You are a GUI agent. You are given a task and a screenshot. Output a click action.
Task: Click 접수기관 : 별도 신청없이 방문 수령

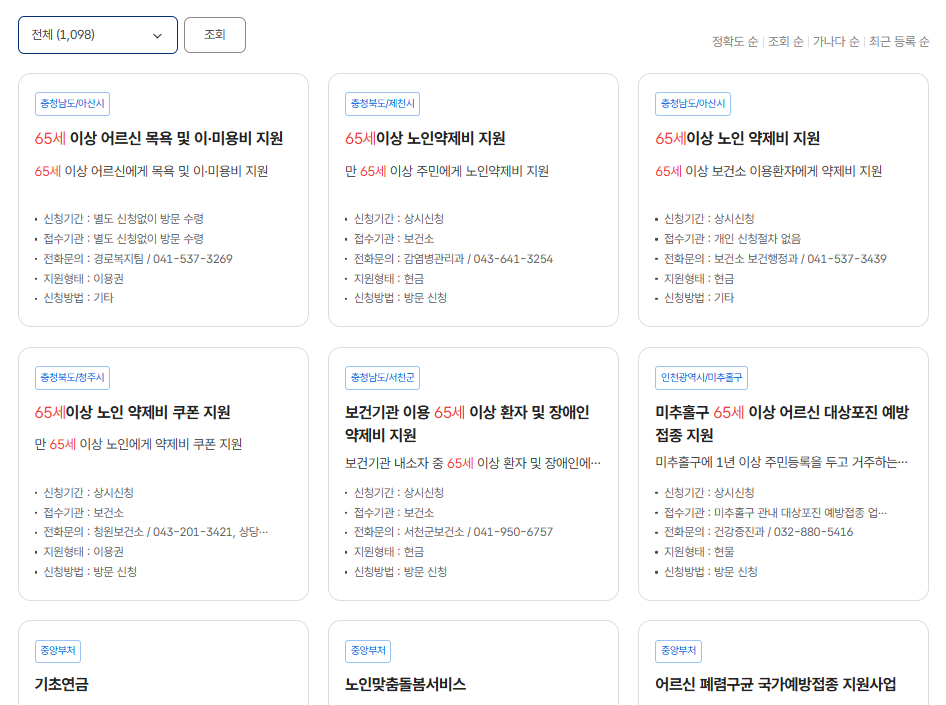(124, 239)
